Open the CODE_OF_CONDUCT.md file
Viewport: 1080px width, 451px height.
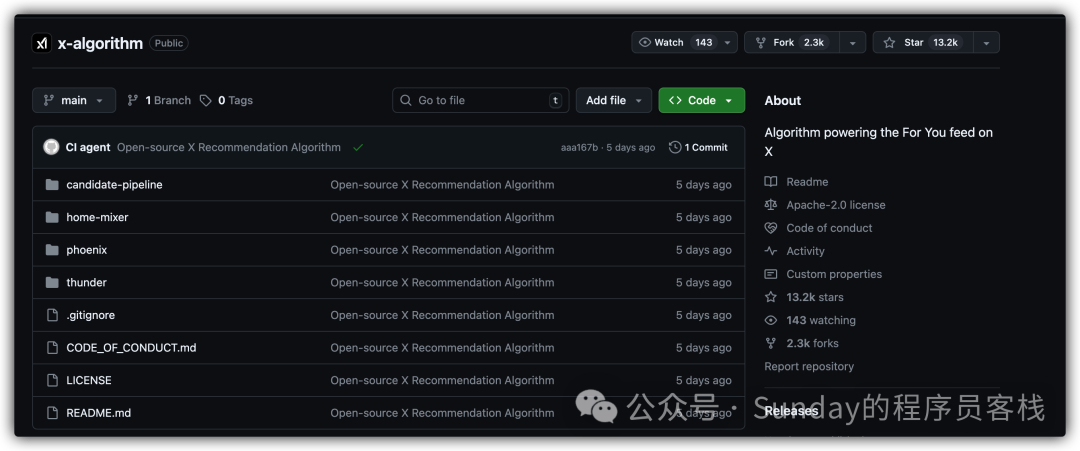pyautogui.click(x=132, y=348)
